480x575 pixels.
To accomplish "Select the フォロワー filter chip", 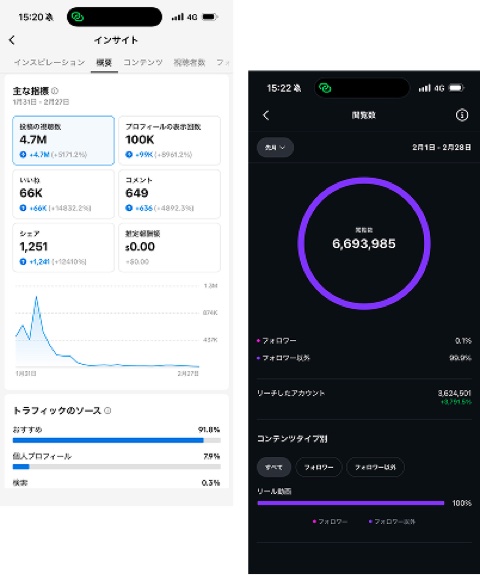I will click(x=319, y=467).
